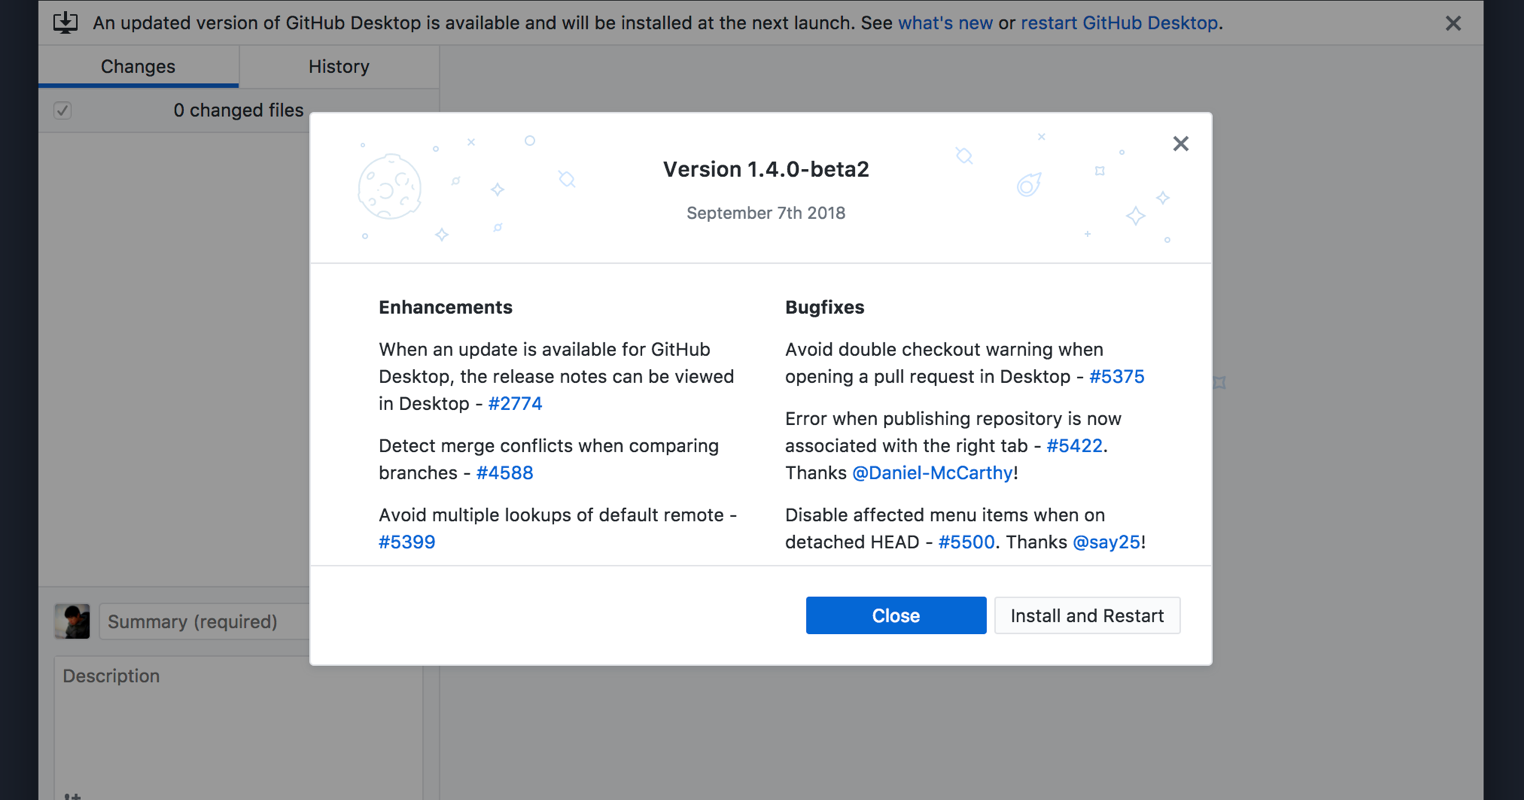Click into the Description text area
The width and height of the screenshot is (1524, 800).
point(180,720)
